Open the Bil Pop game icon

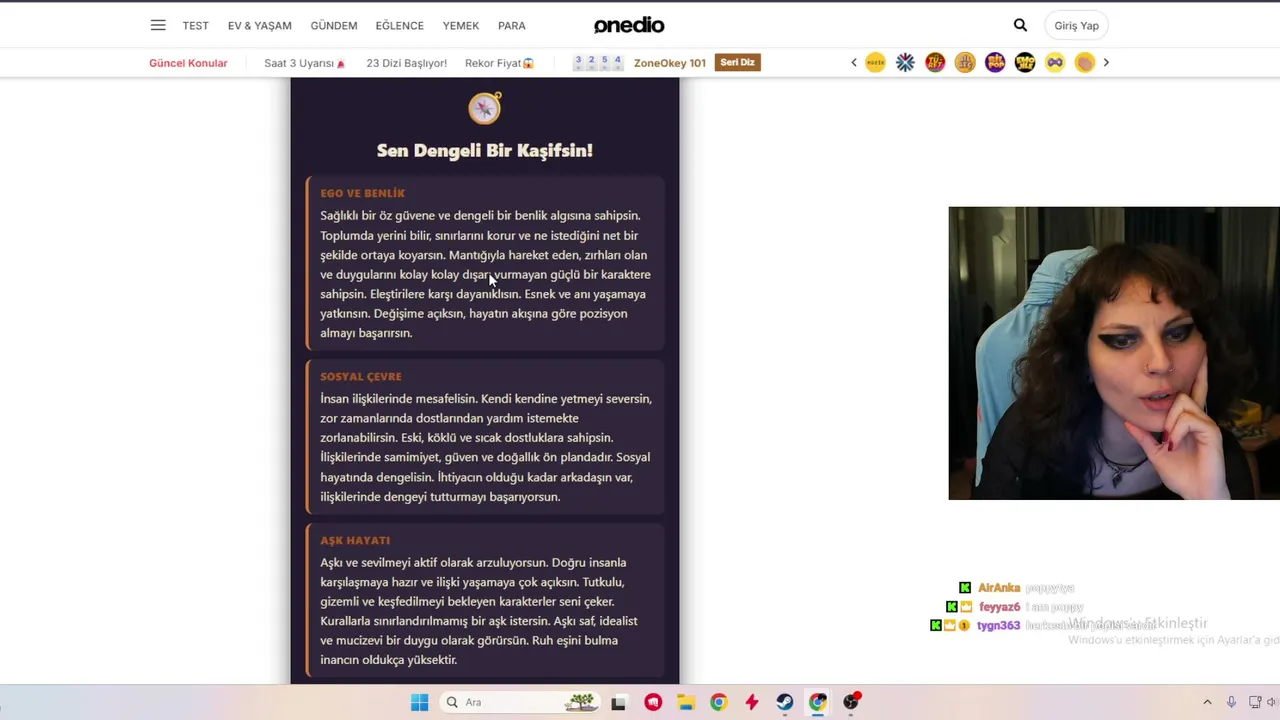995,62
